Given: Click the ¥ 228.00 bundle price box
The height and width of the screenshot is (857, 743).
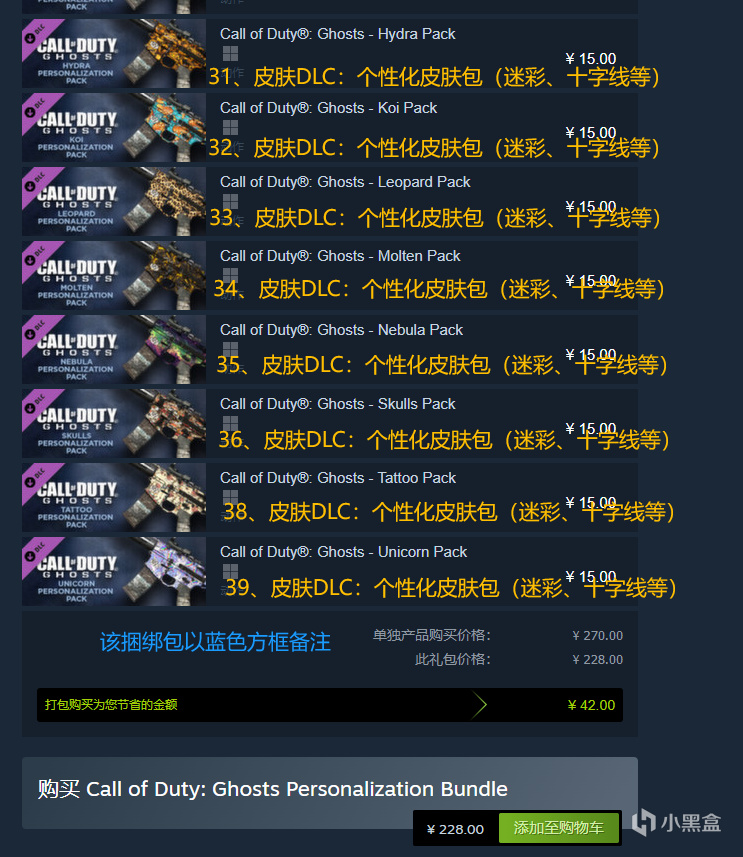Looking at the screenshot, I should tap(455, 829).
